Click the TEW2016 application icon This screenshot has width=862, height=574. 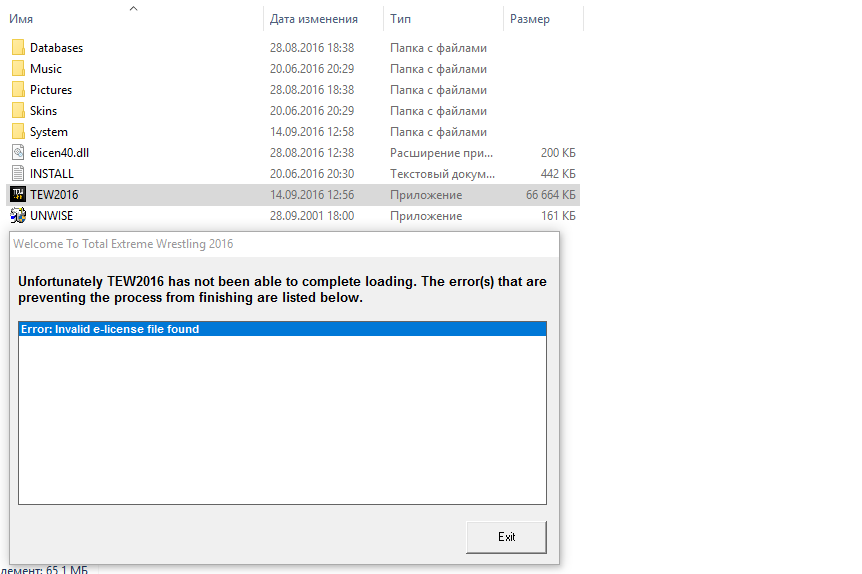pos(18,195)
